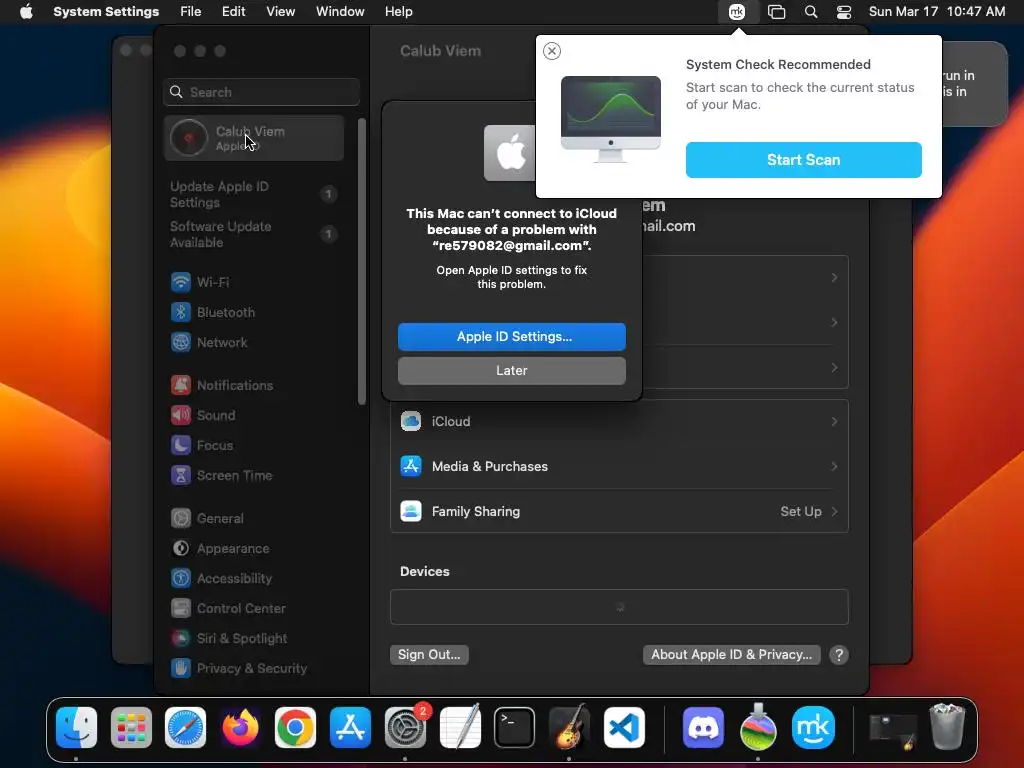Open the View menu

[280, 12]
